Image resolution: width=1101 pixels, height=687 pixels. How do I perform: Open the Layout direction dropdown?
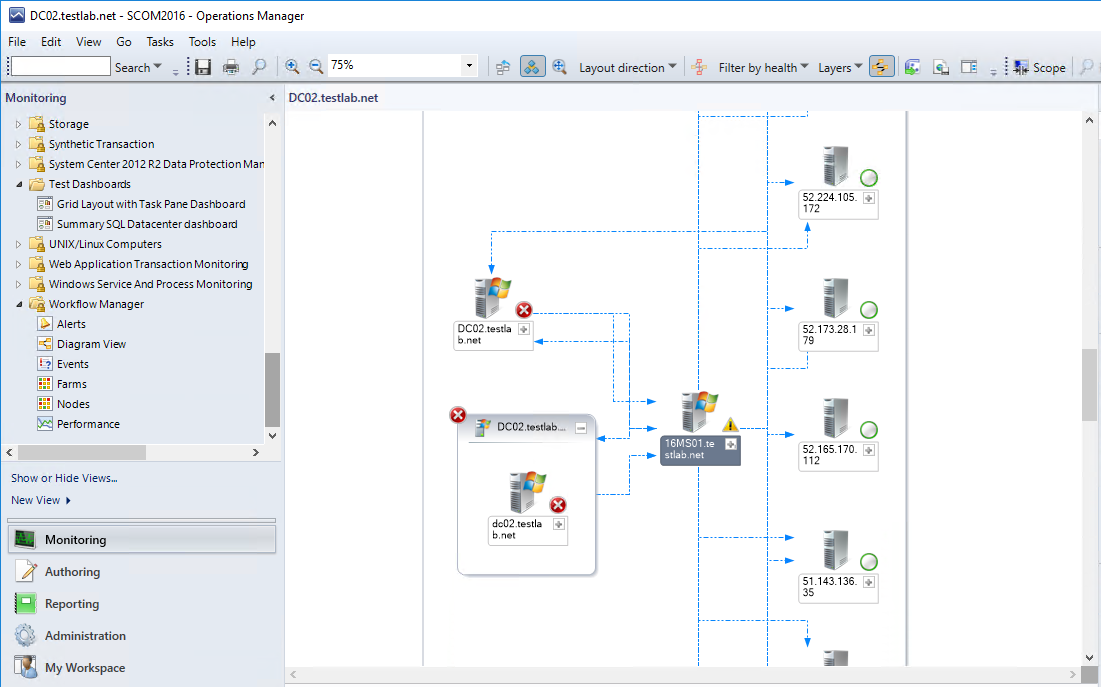(x=628, y=67)
